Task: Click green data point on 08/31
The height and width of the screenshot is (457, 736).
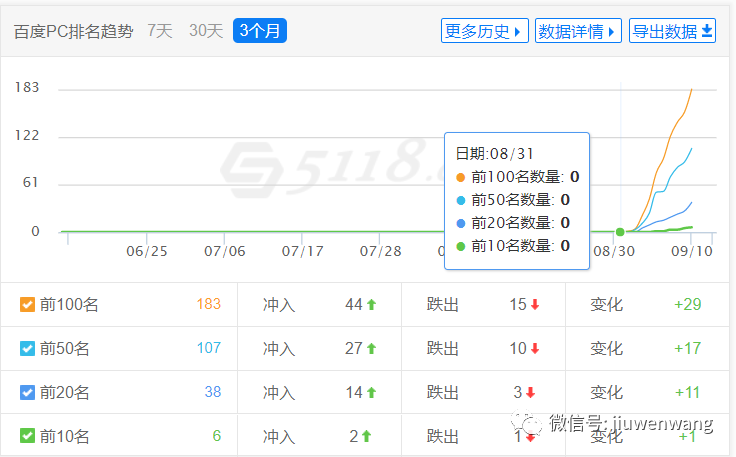Action: point(620,232)
